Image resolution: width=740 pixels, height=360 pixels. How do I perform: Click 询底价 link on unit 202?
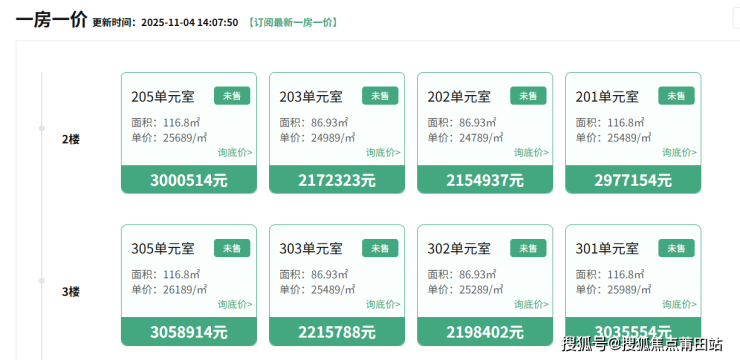coord(531,152)
